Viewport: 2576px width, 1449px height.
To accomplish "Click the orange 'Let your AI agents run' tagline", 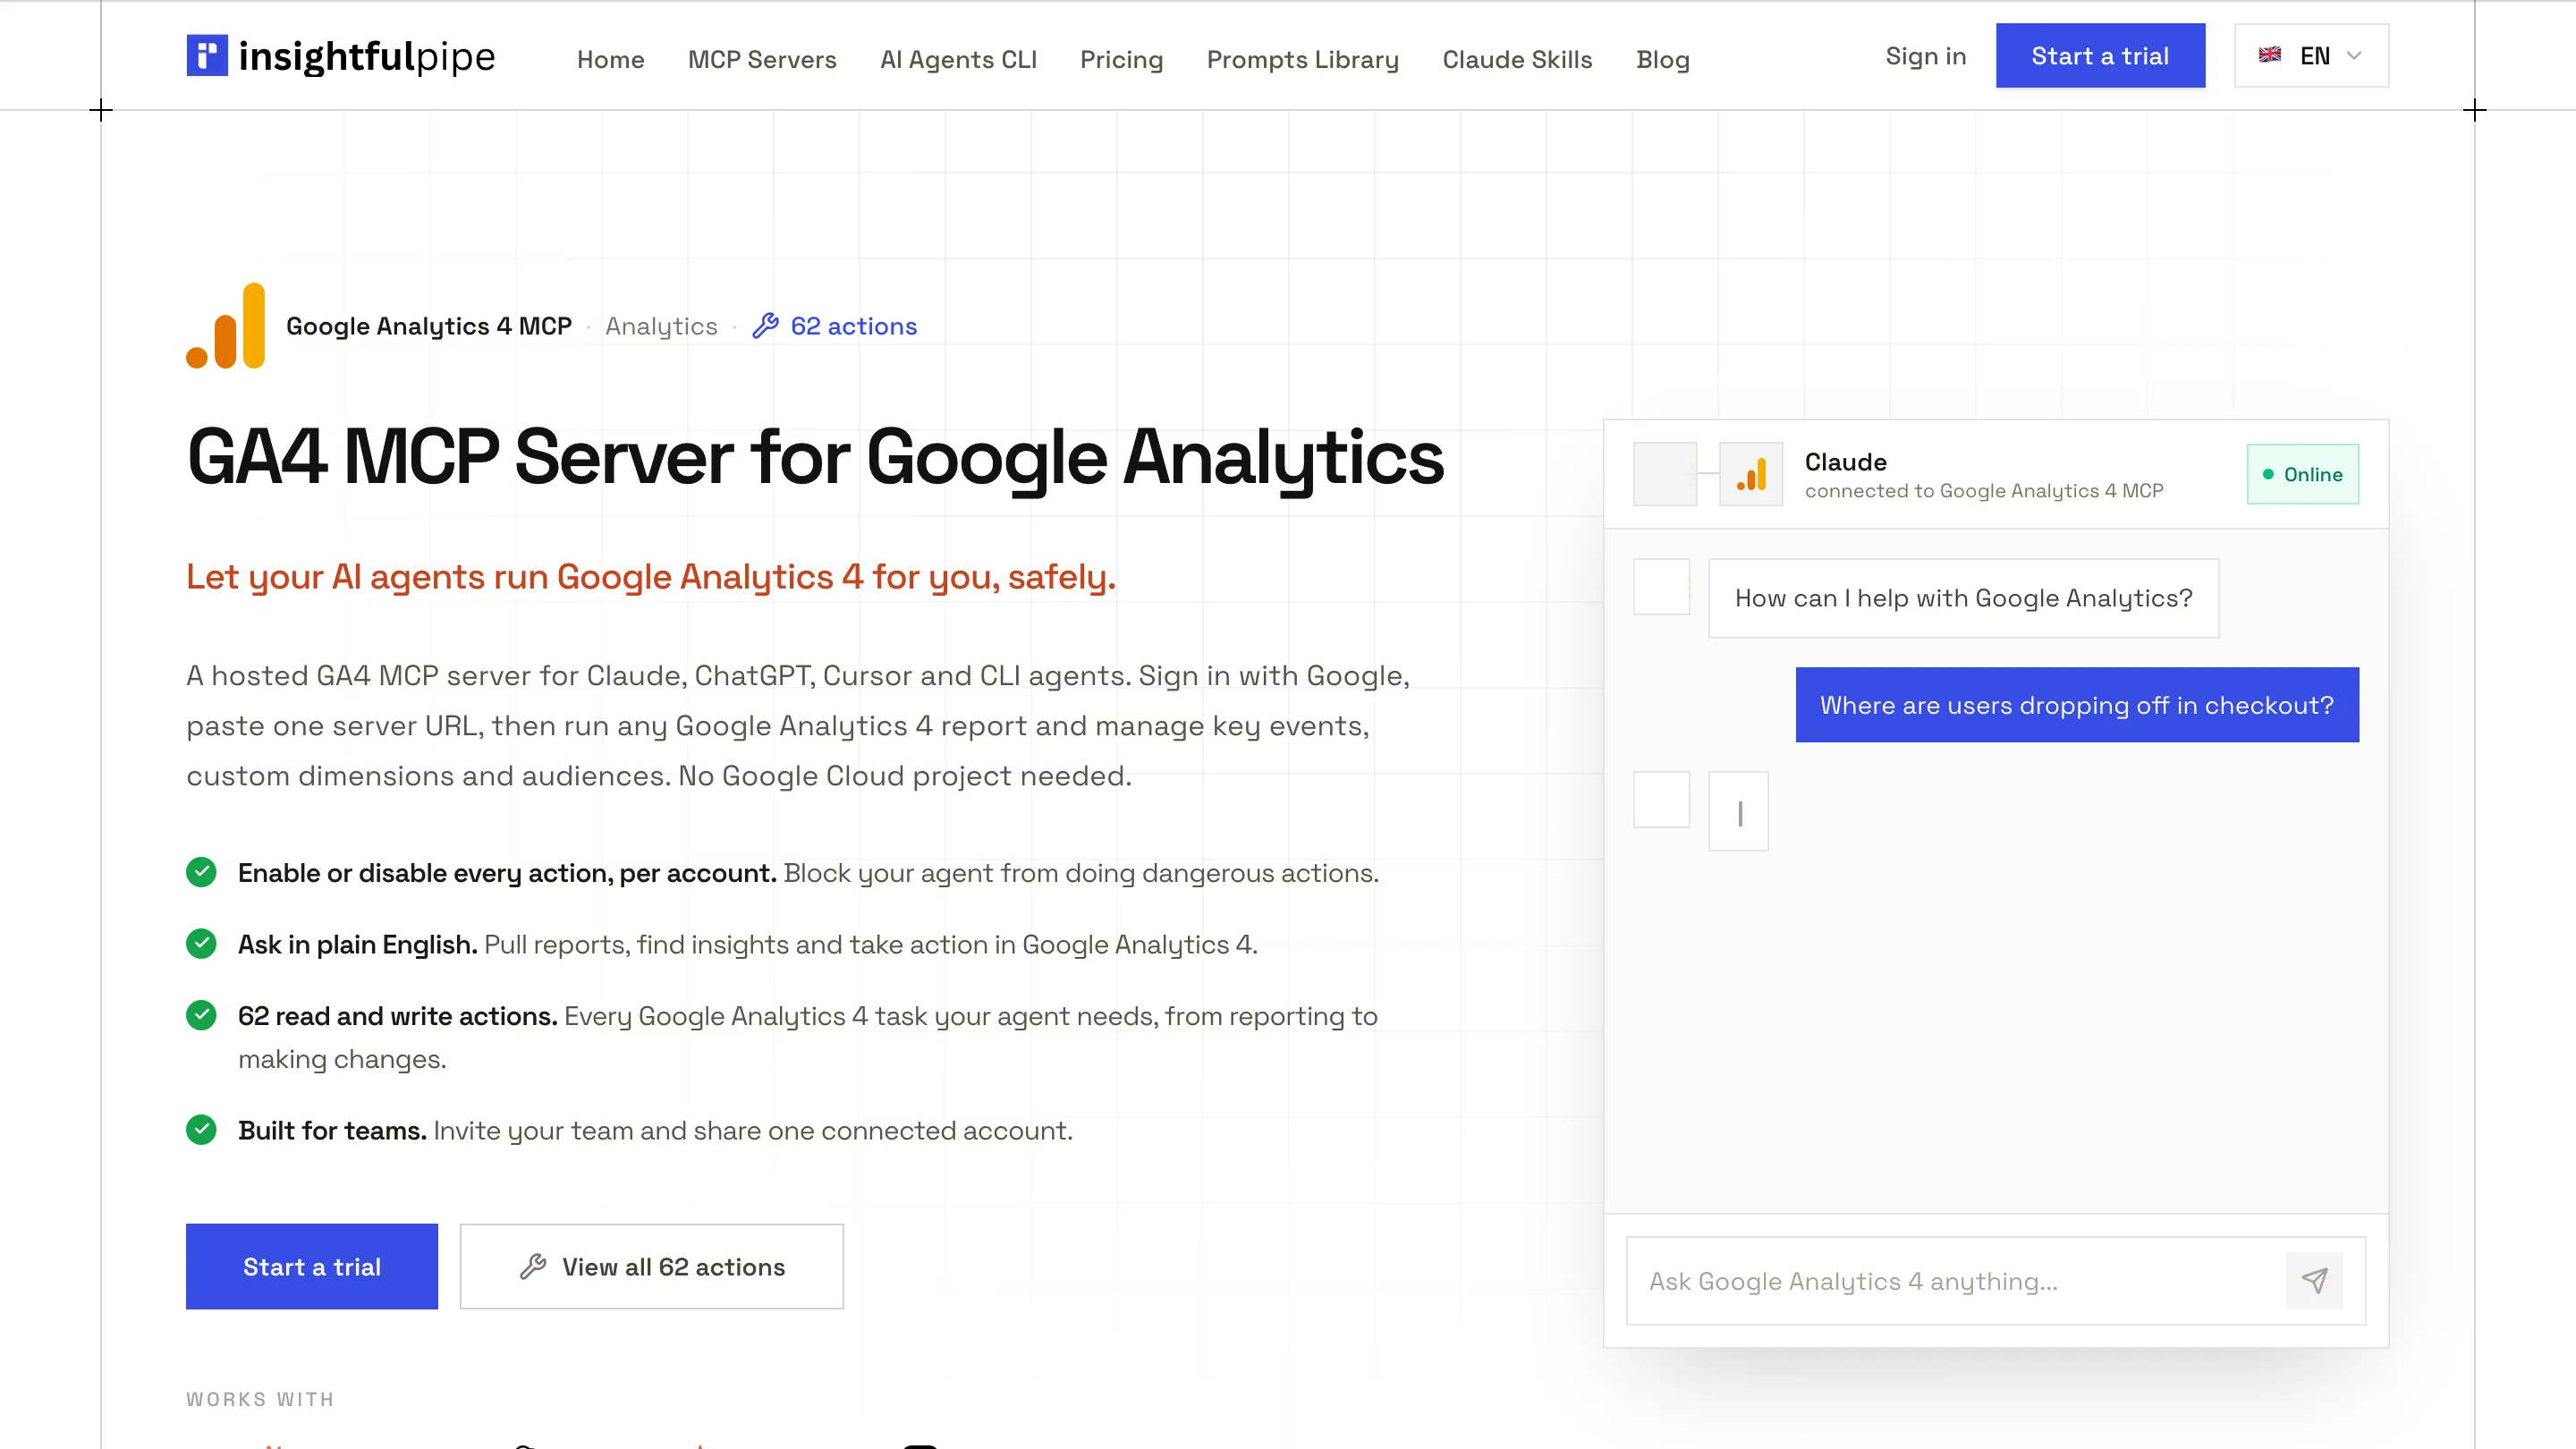I will point(651,577).
